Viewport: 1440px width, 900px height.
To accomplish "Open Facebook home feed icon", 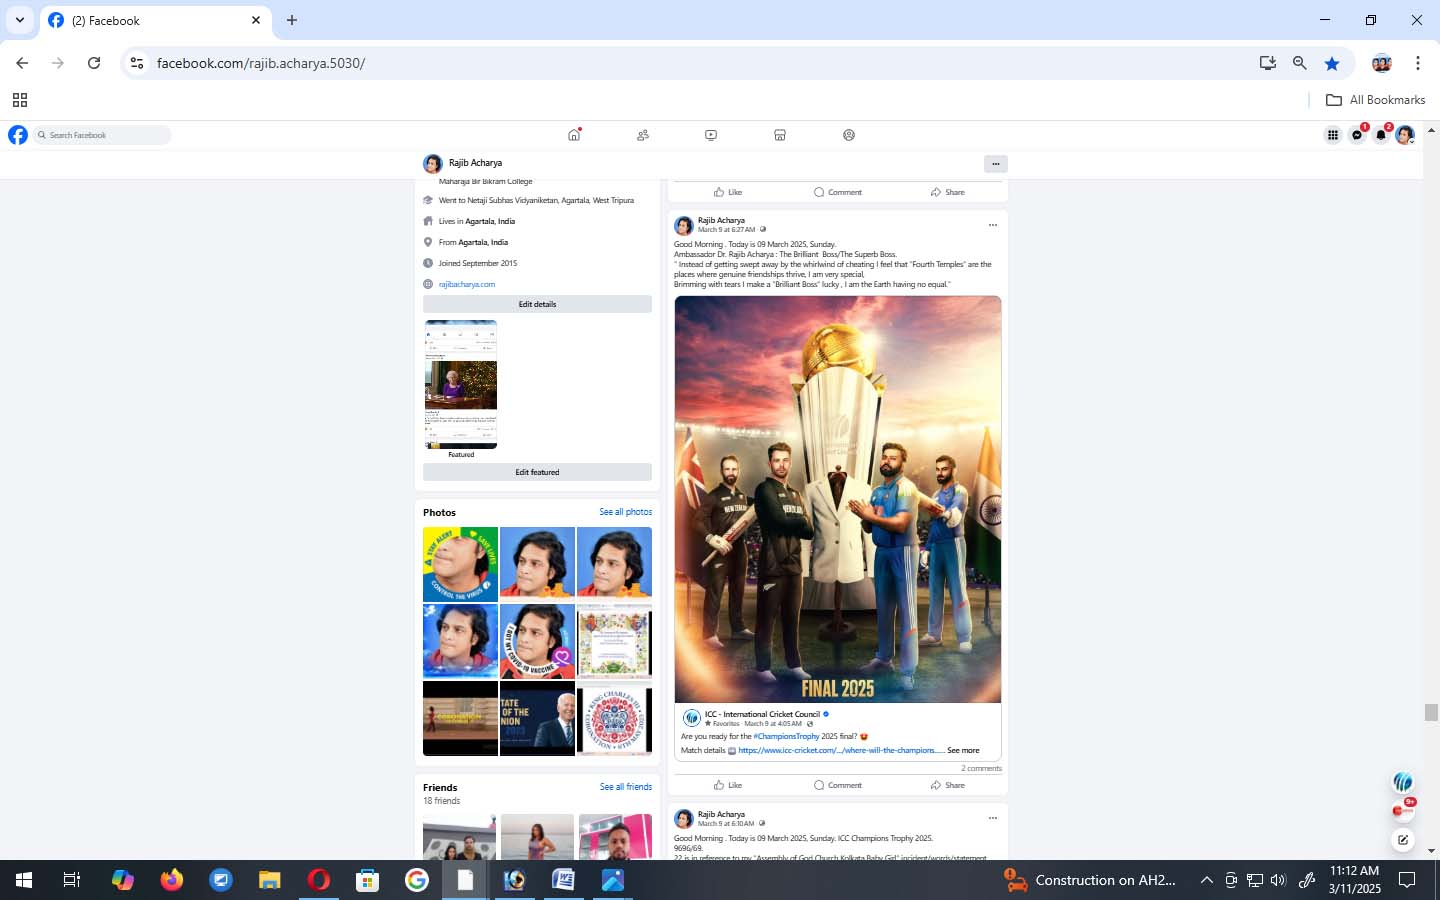I will point(574,135).
